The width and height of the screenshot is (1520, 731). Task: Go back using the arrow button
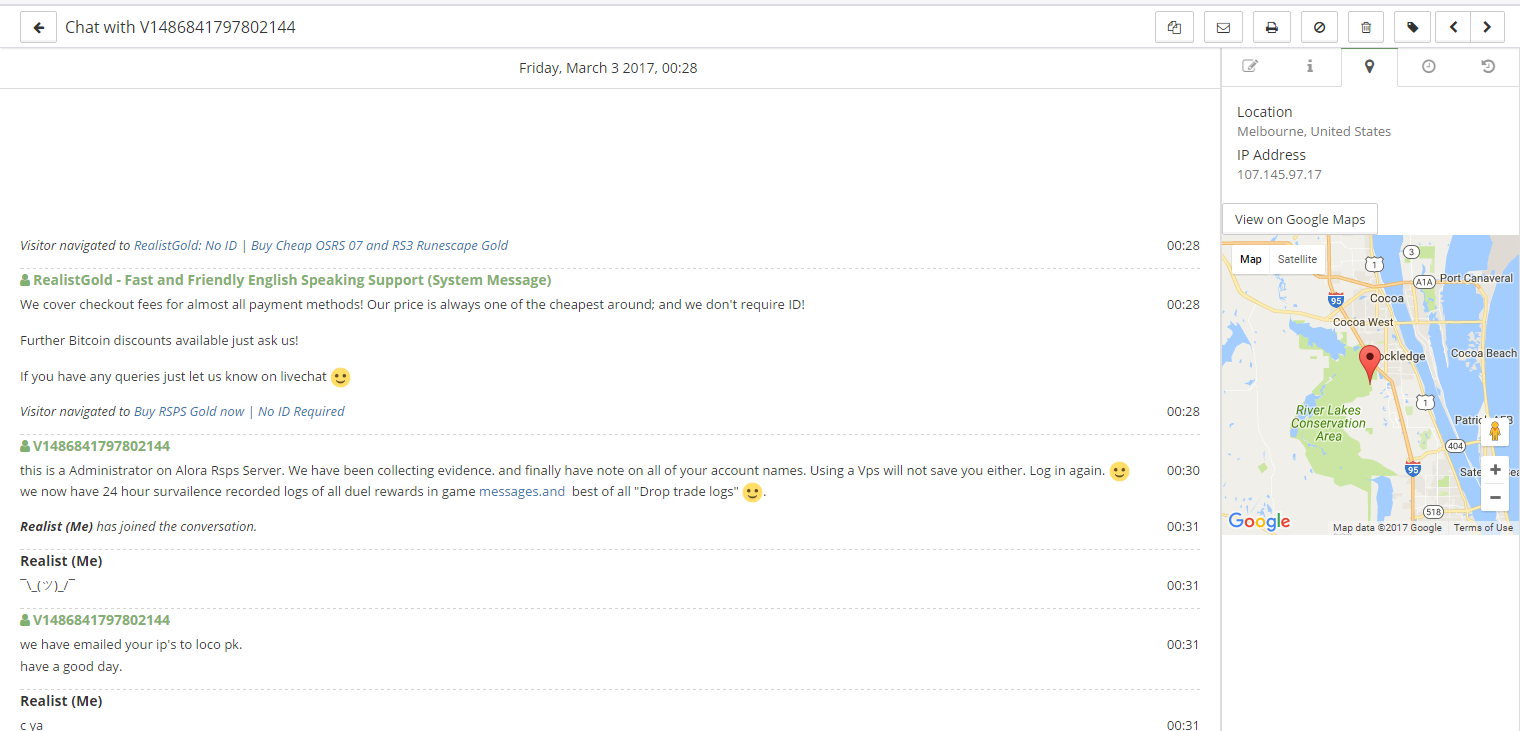tap(39, 27)
